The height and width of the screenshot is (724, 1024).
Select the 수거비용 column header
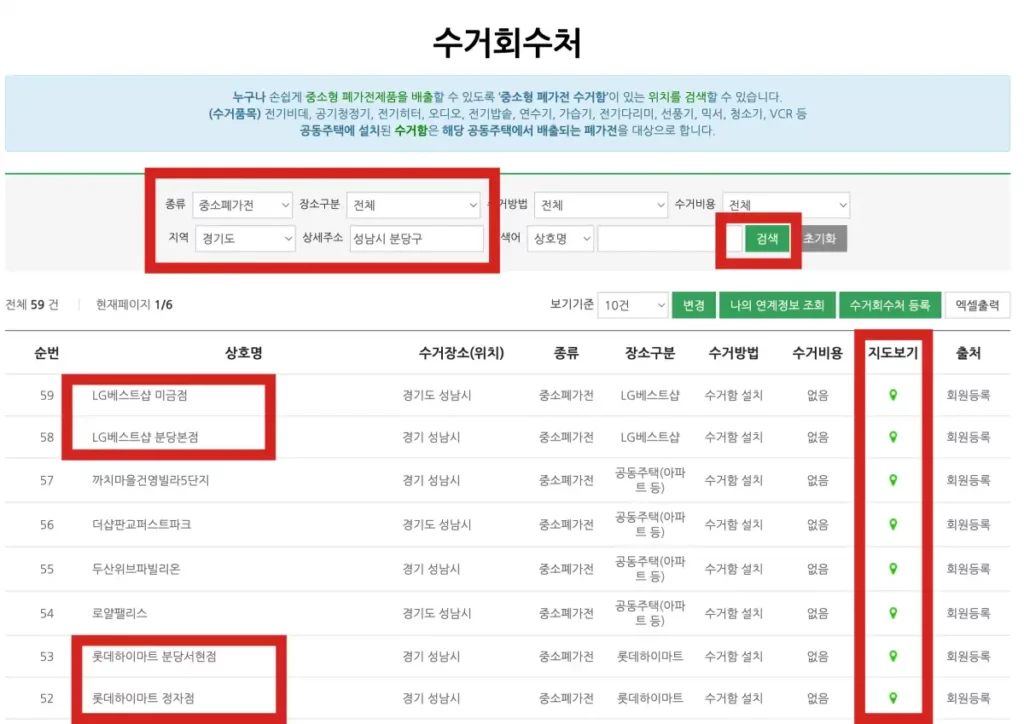(817, 353)
